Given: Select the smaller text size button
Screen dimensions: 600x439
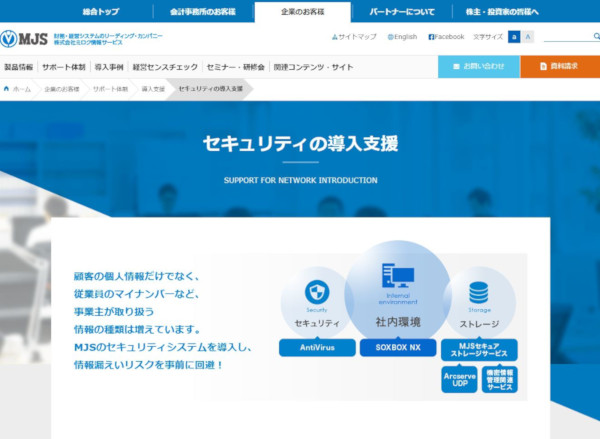Looking at the screenshot, I should tap(514, 37).
